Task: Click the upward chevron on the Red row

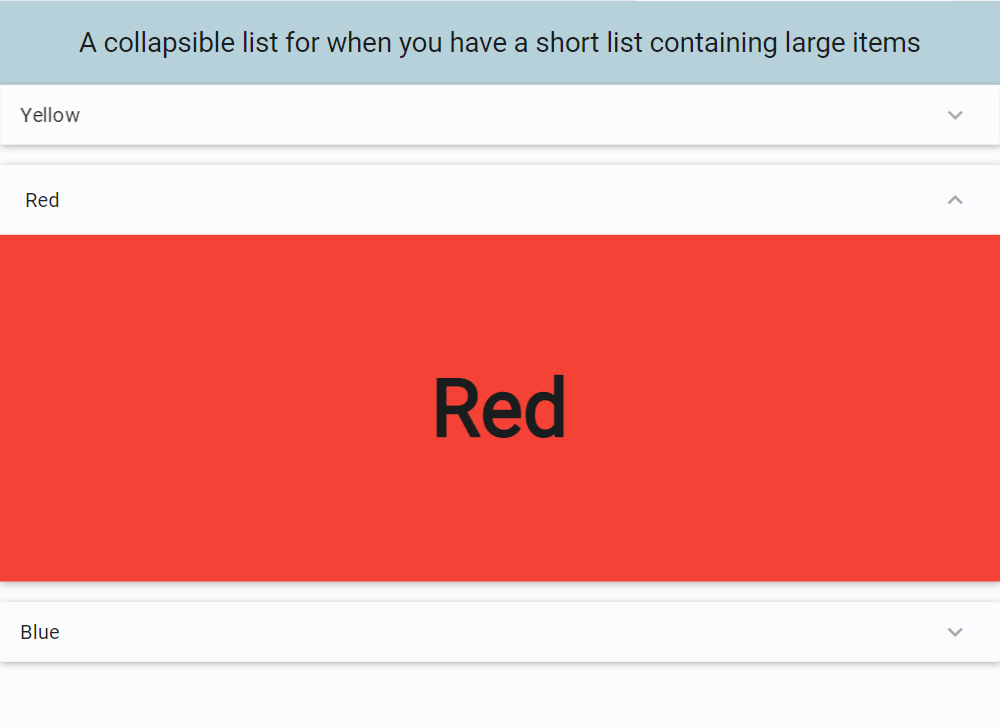Action: click(x=955, y=200)
